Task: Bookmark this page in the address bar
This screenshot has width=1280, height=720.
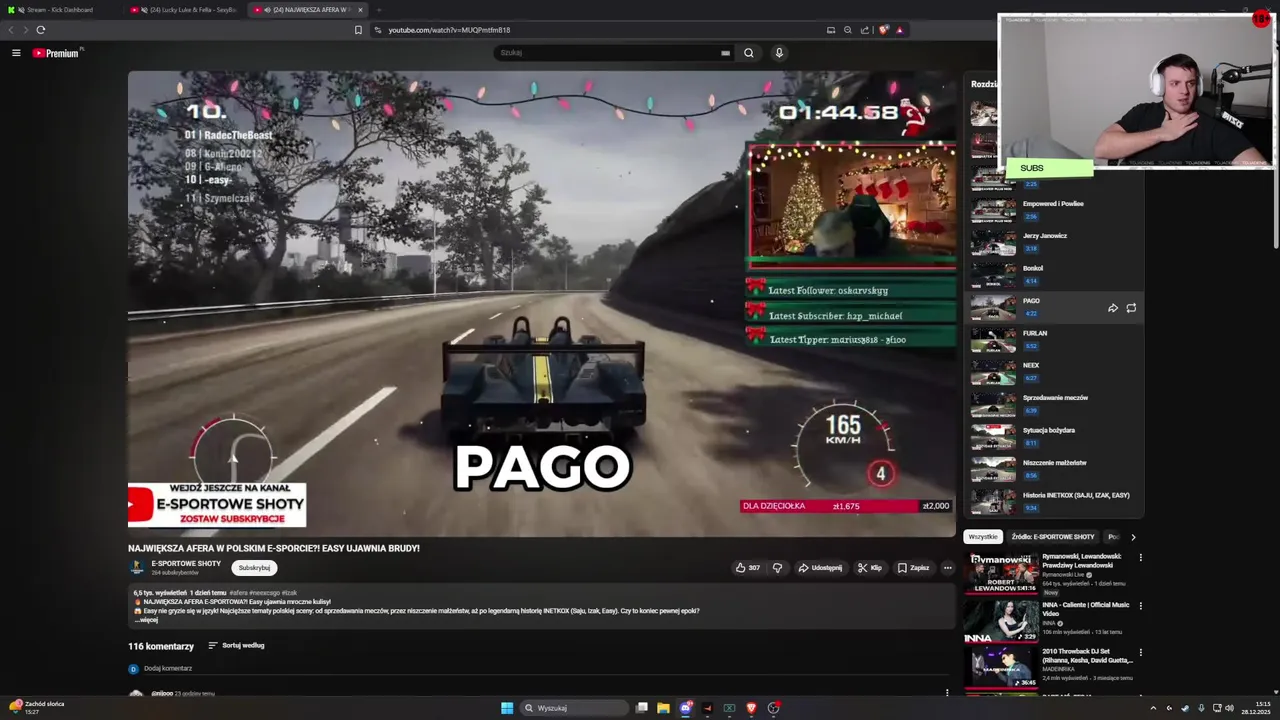Action: 358,30
